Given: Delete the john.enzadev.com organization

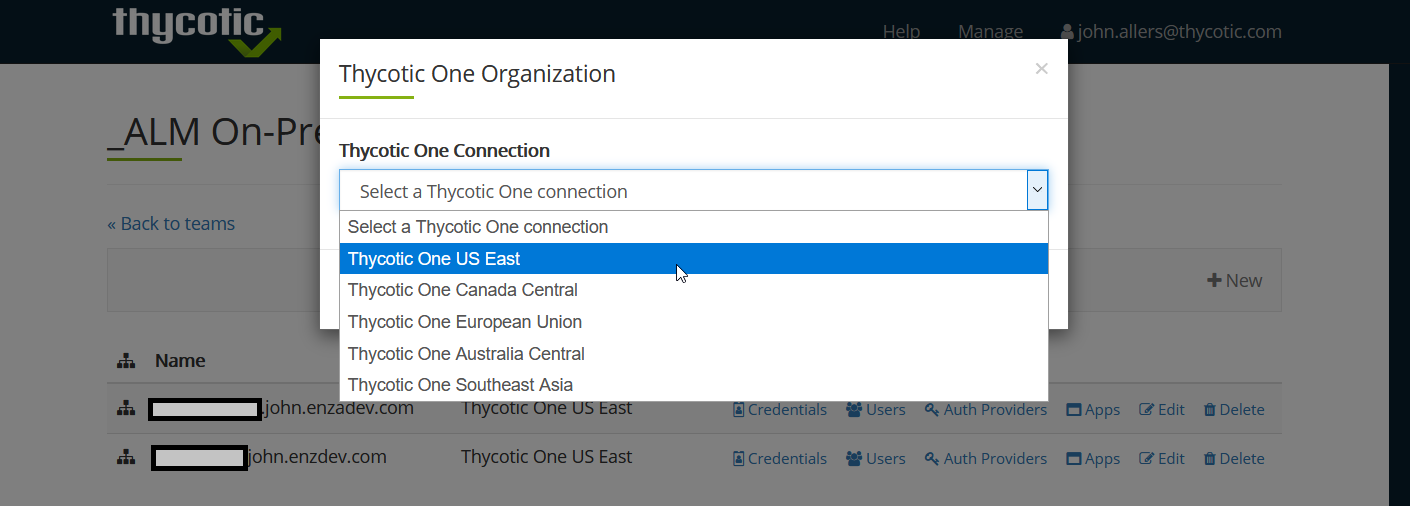Looking at the screenshot, I should 1234,410.
